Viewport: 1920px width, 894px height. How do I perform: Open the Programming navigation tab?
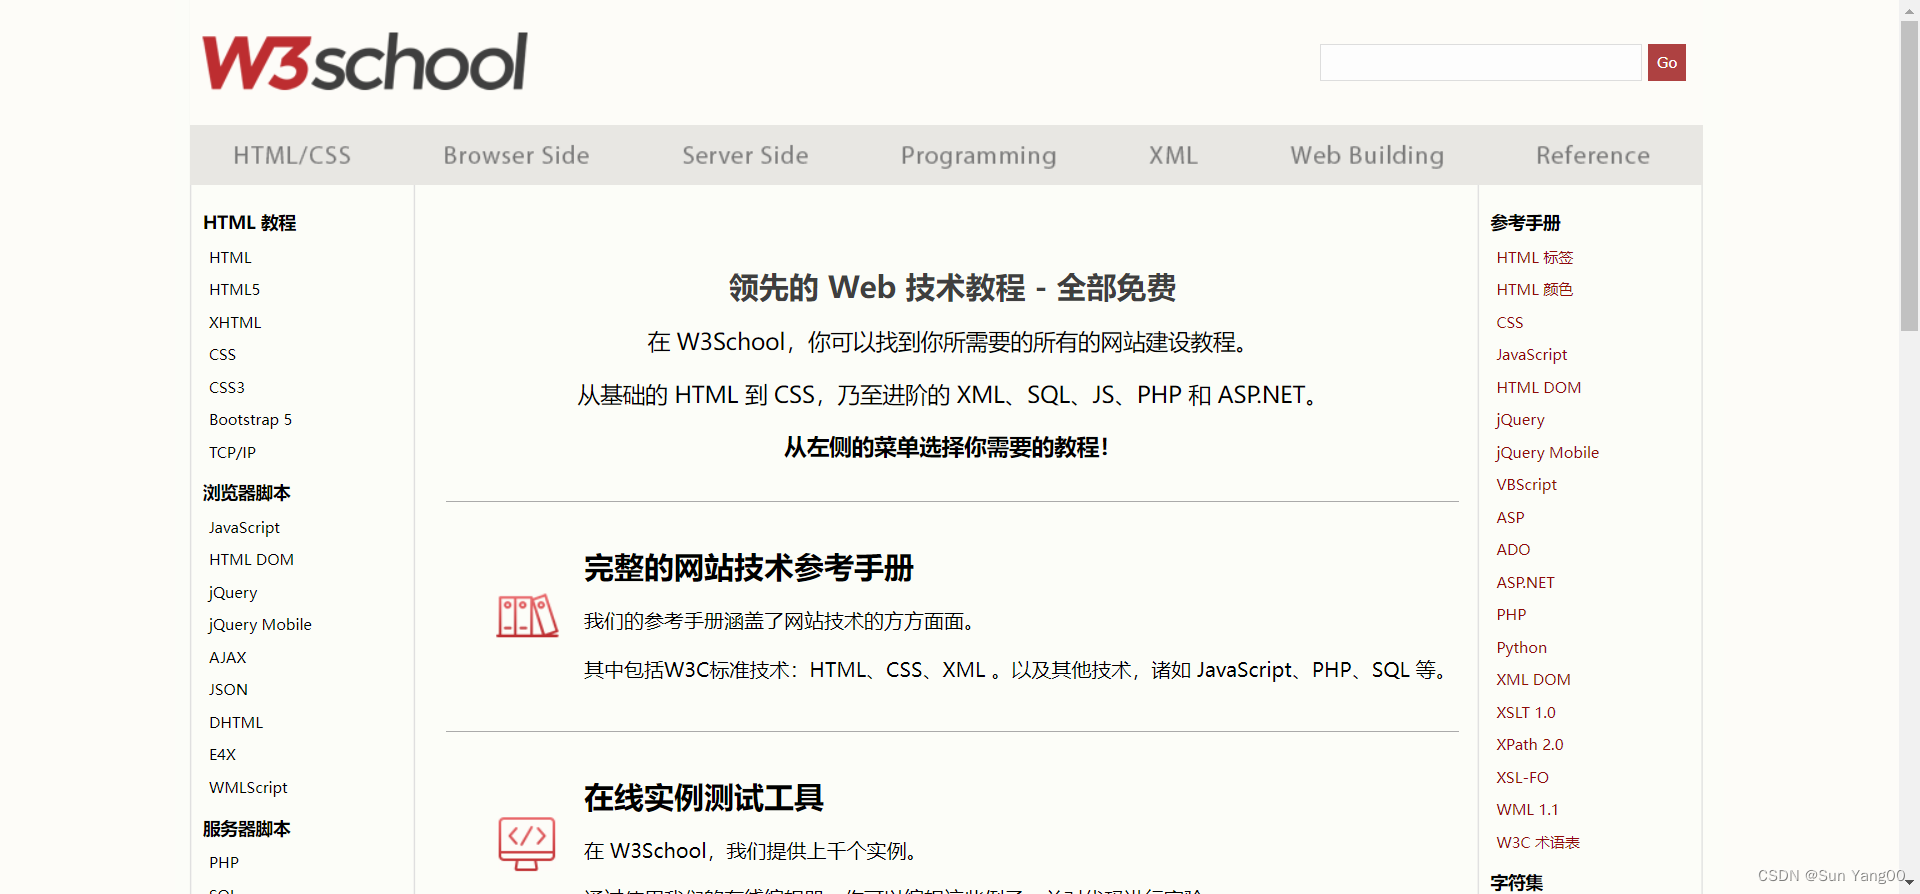[x=978, y=155]
